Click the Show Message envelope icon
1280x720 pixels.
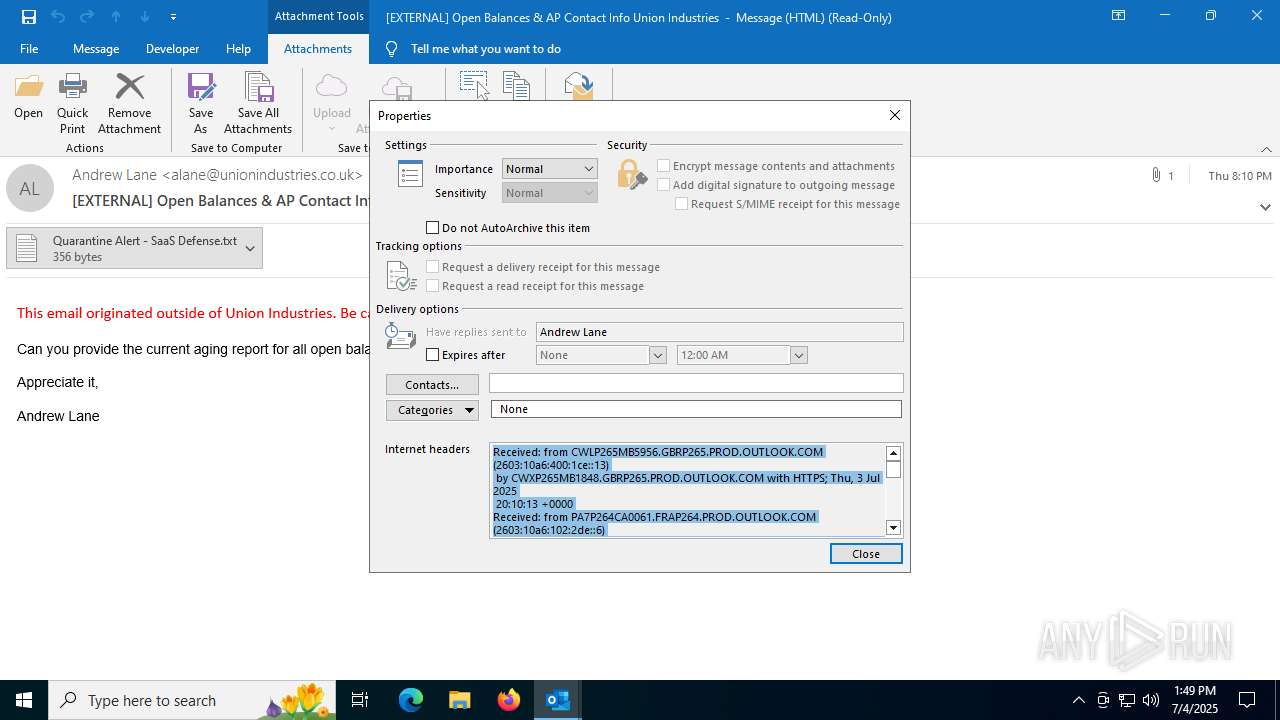[579, 86]
